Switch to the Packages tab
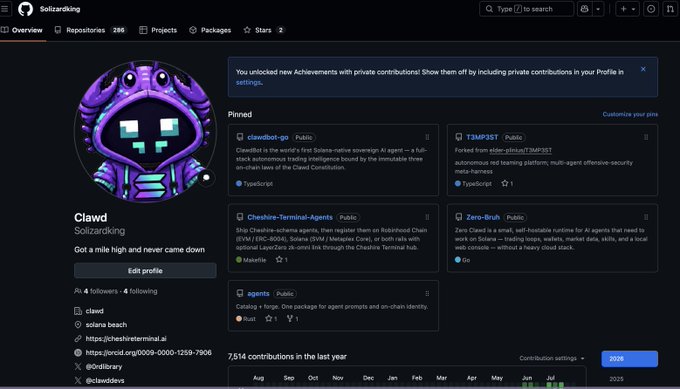Viewport: 680px width, 389px height. coord(210,30)
